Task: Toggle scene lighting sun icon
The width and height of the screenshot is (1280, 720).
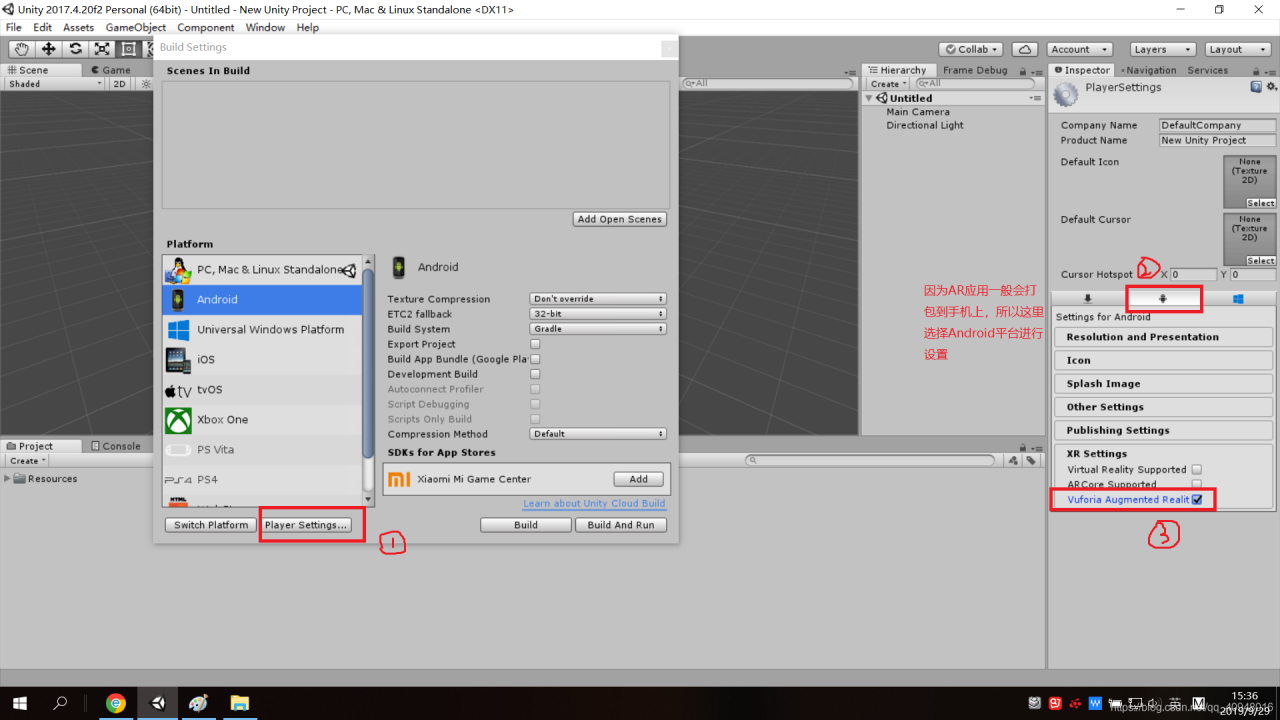Action: click(147, 84)
